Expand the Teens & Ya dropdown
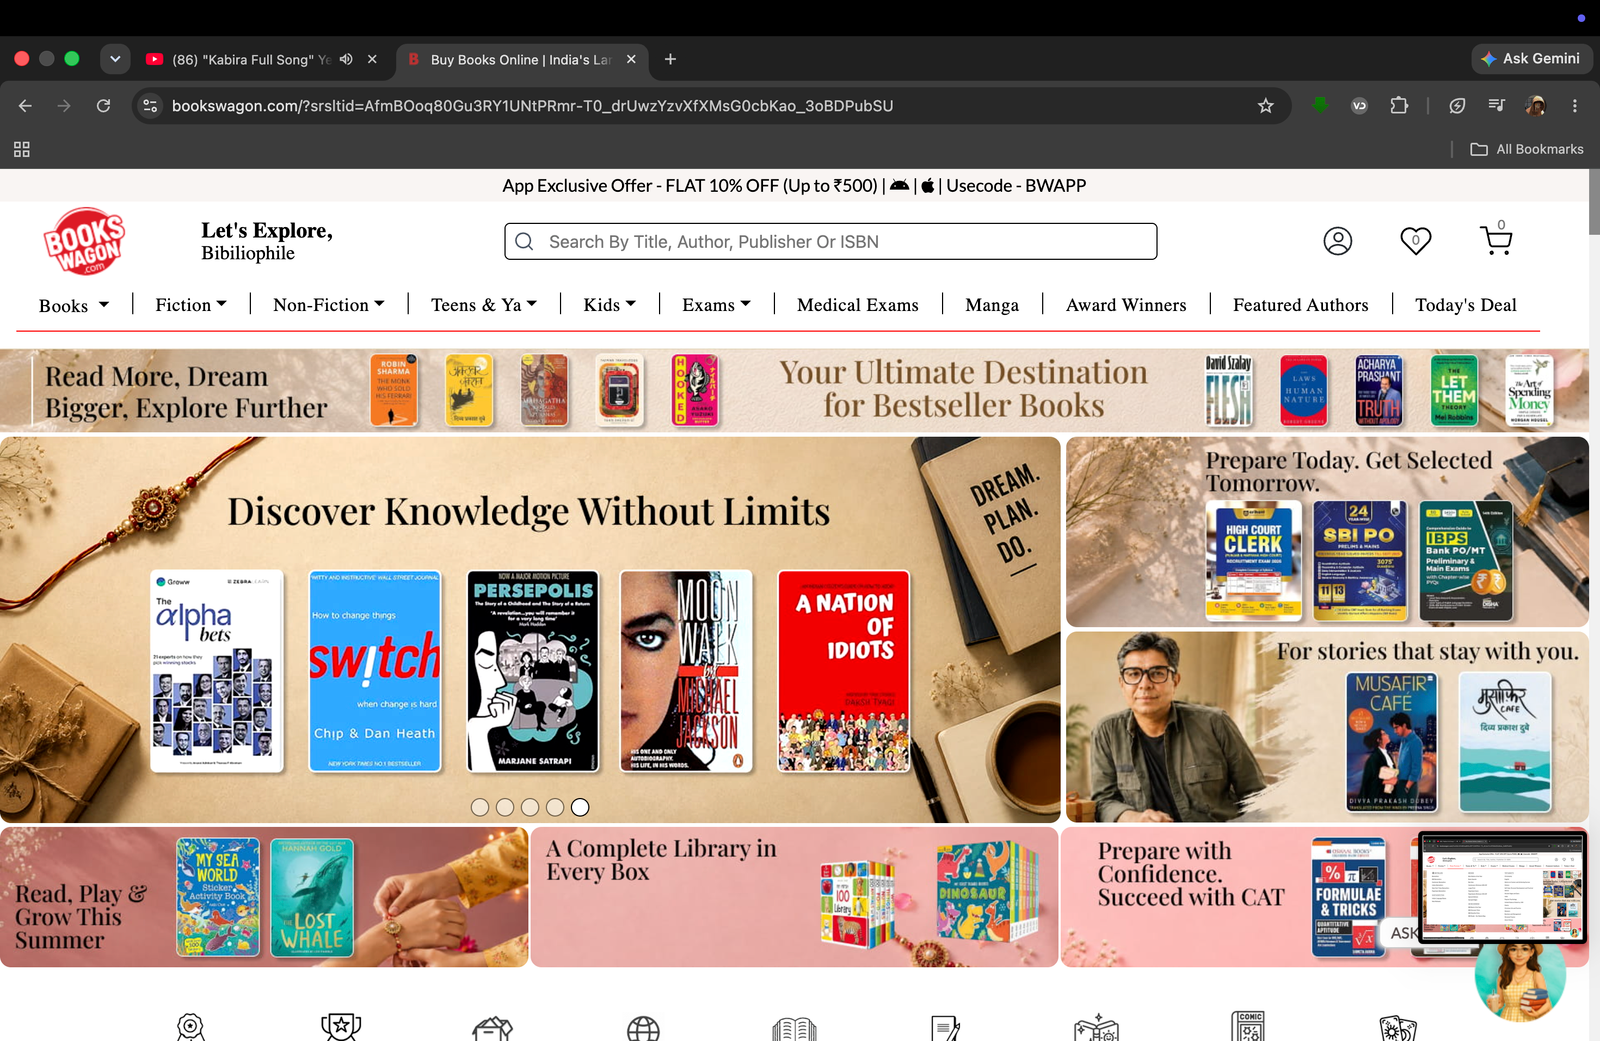This screenshot has height=1041, width=1600. pos(484,305)
